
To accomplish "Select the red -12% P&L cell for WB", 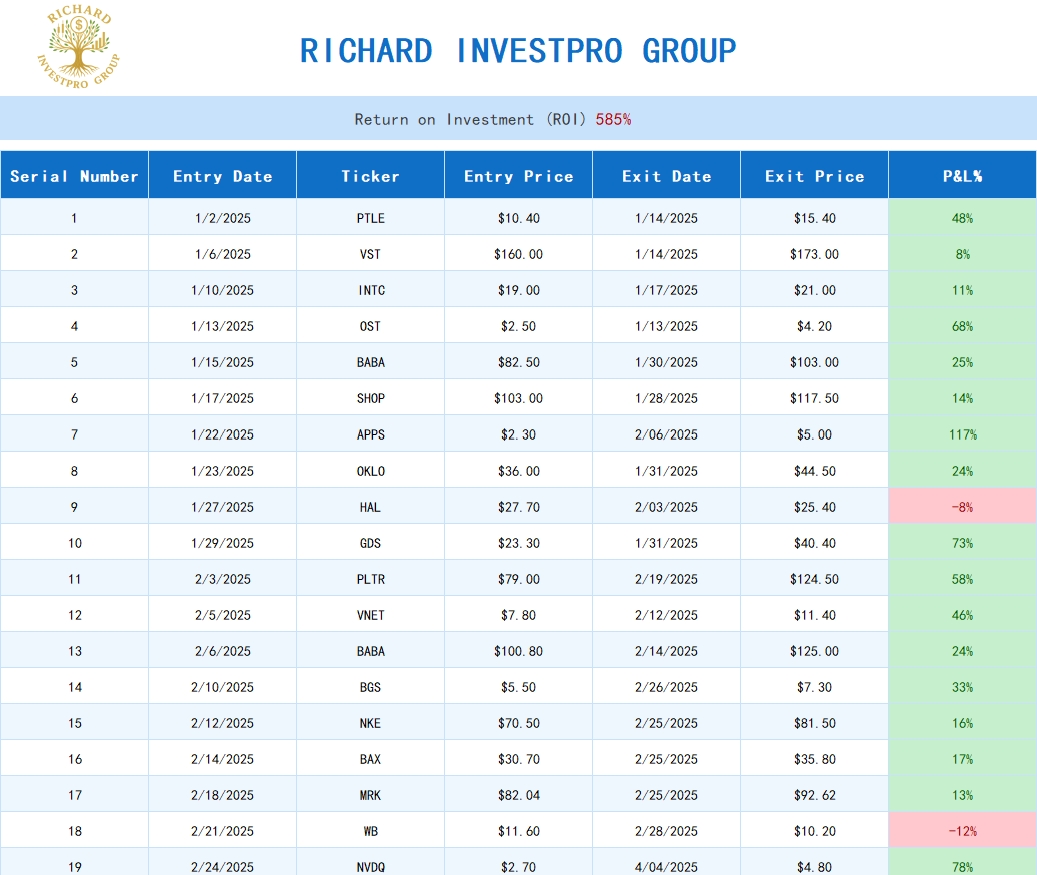I will [962, 831].
